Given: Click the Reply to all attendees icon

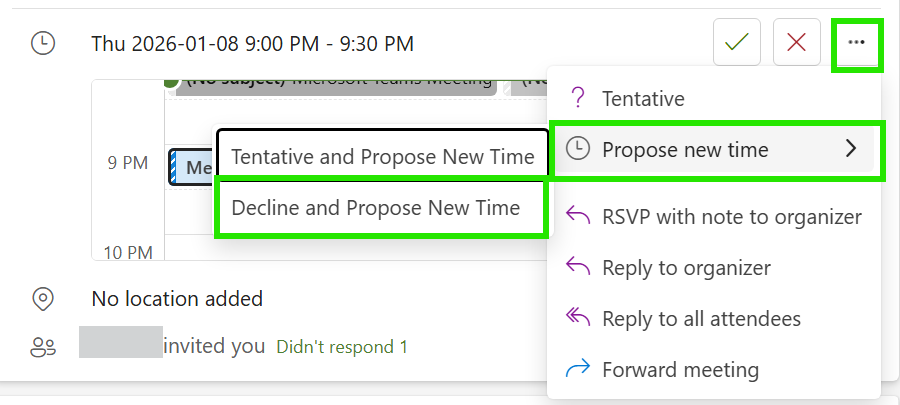Looking at the screenshot, I should (577, 319).
